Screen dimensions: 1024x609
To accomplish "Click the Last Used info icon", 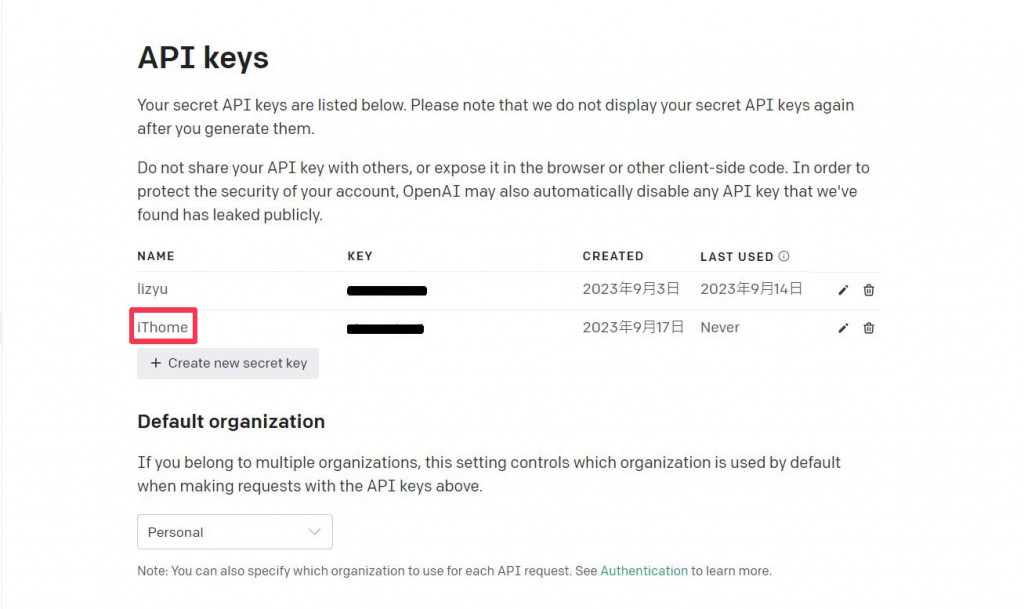I will coord(784,257).
